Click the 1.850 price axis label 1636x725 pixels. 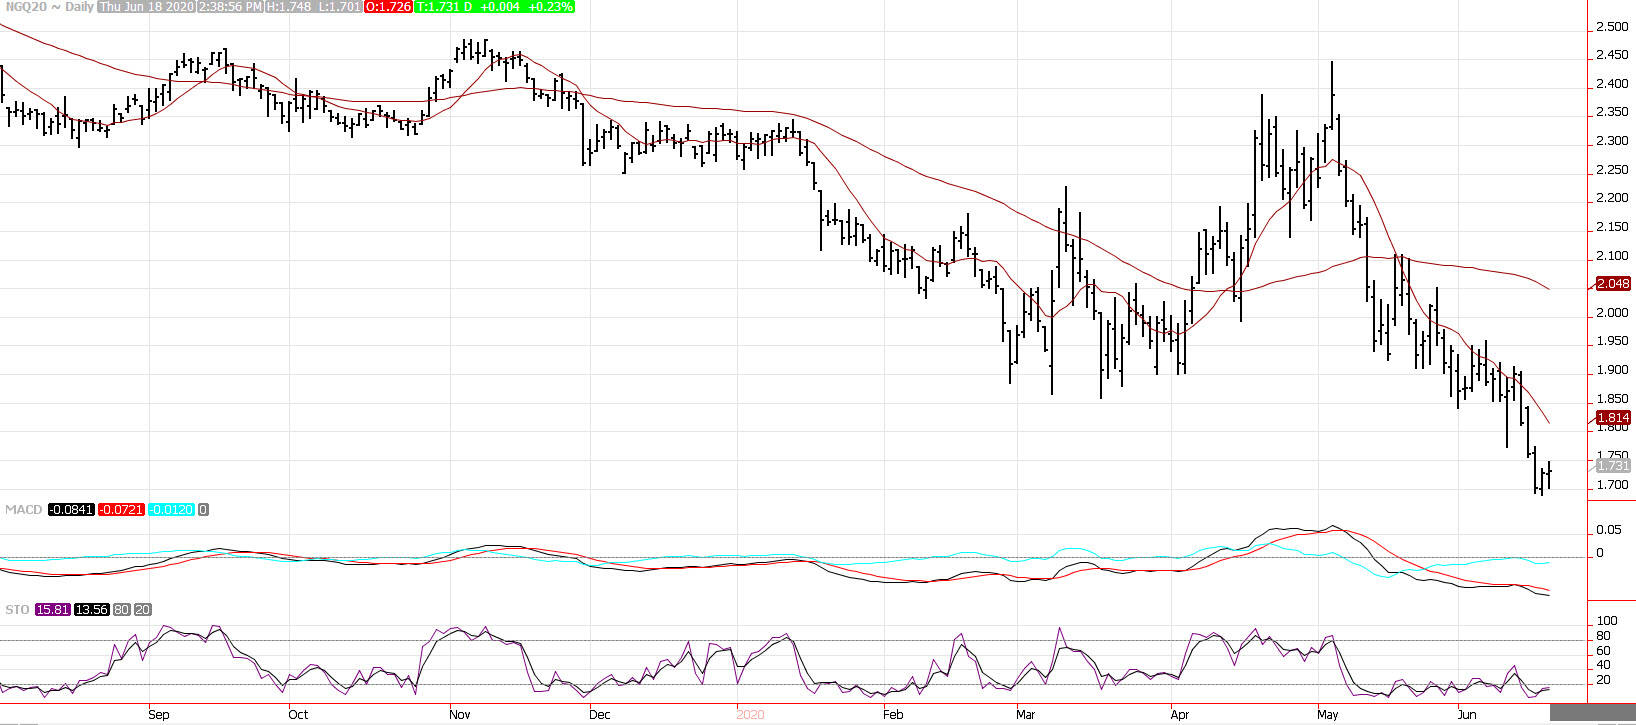click(1612, 399)
